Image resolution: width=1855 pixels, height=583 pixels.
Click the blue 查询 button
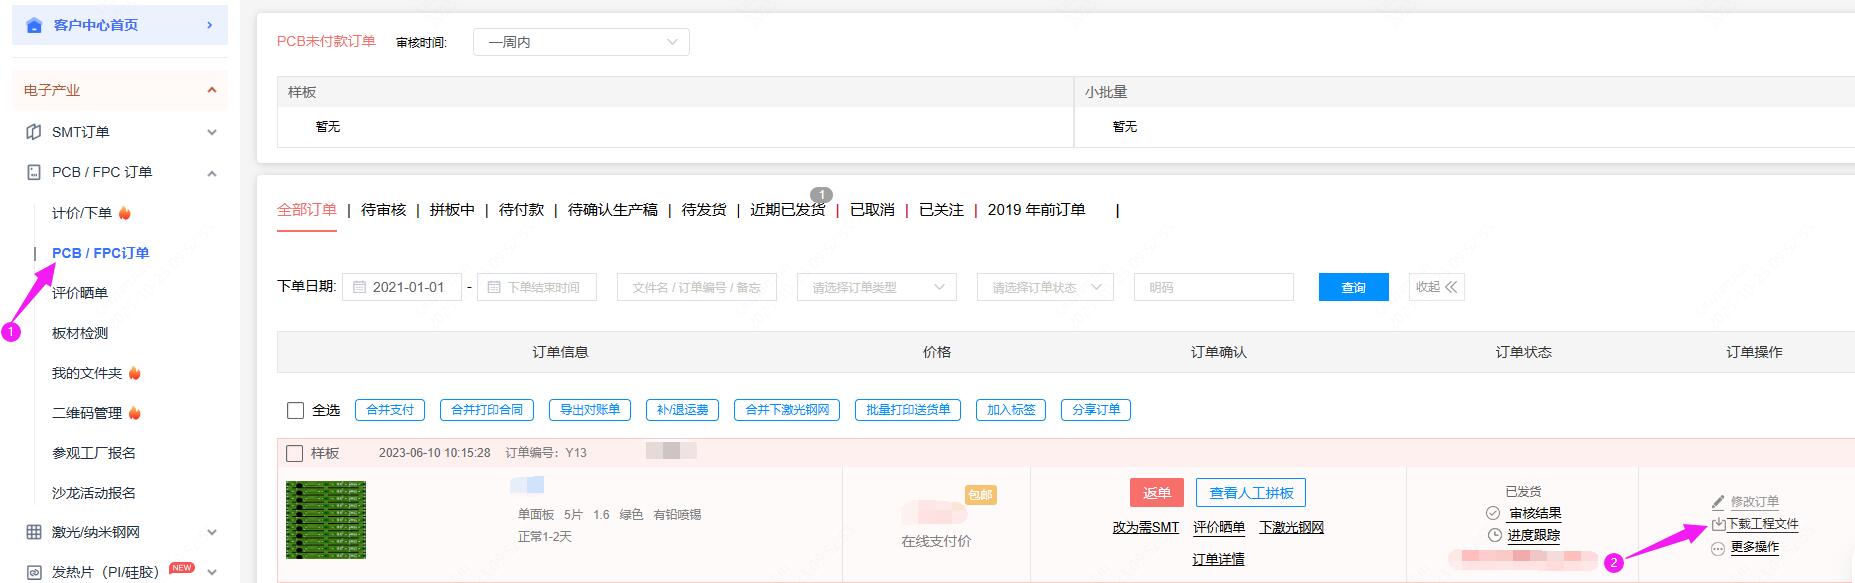[1353, 287]
